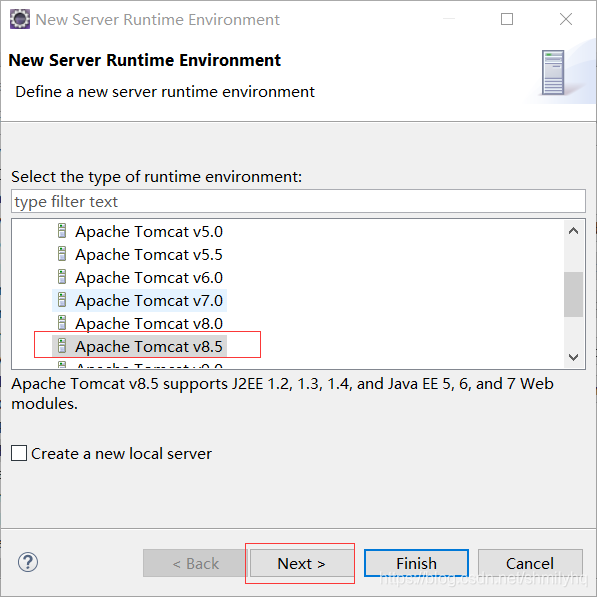Click the server icon beside Tomcat v5.0

point(62,231)
